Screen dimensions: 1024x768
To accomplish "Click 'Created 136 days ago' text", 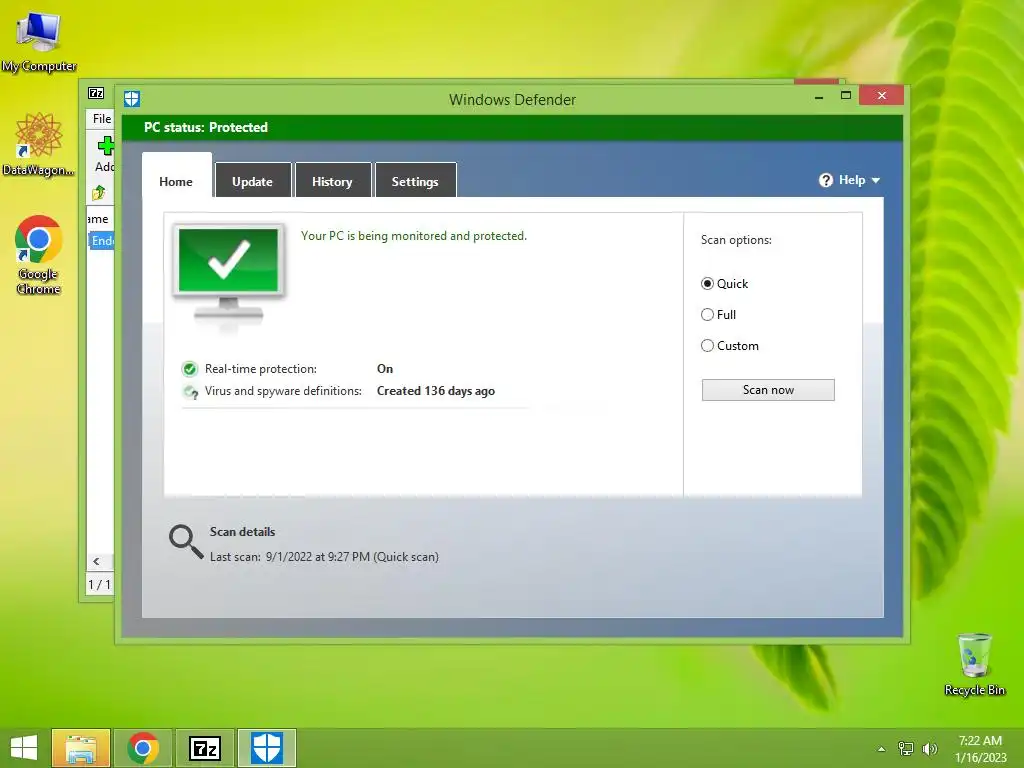I will (x=436, y=391).
